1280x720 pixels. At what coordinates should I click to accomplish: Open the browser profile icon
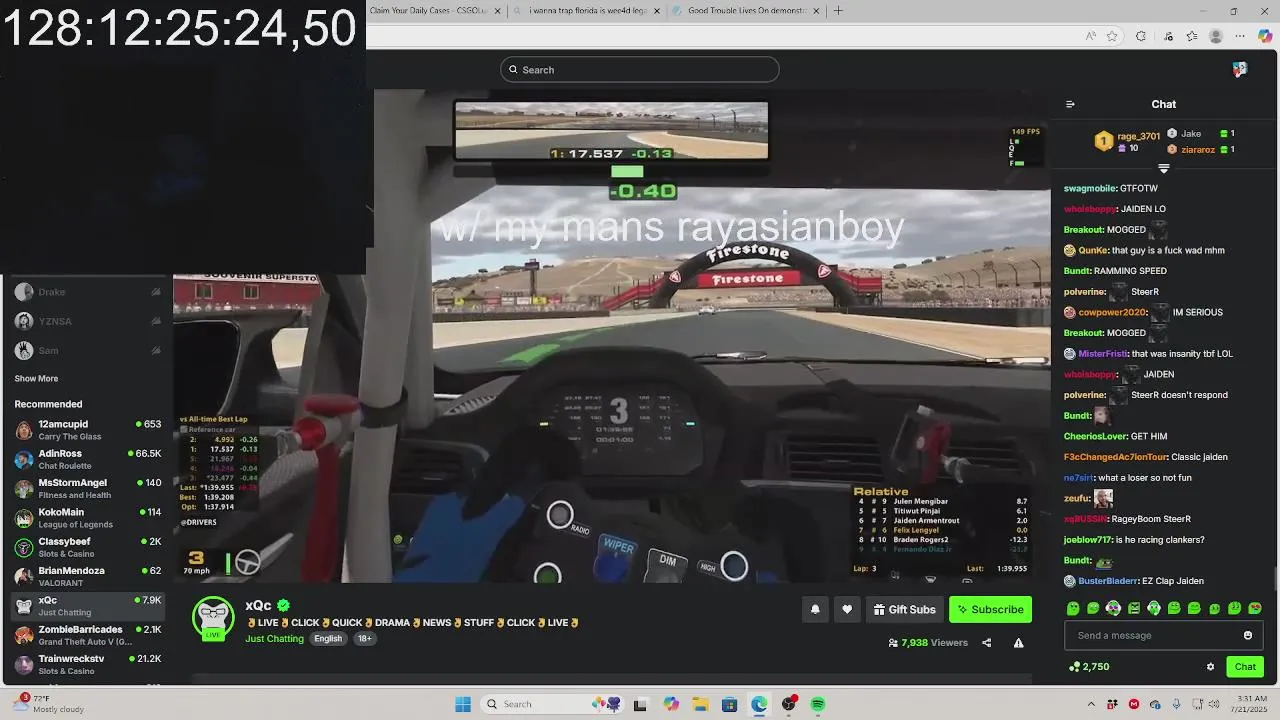(1216, 36)
